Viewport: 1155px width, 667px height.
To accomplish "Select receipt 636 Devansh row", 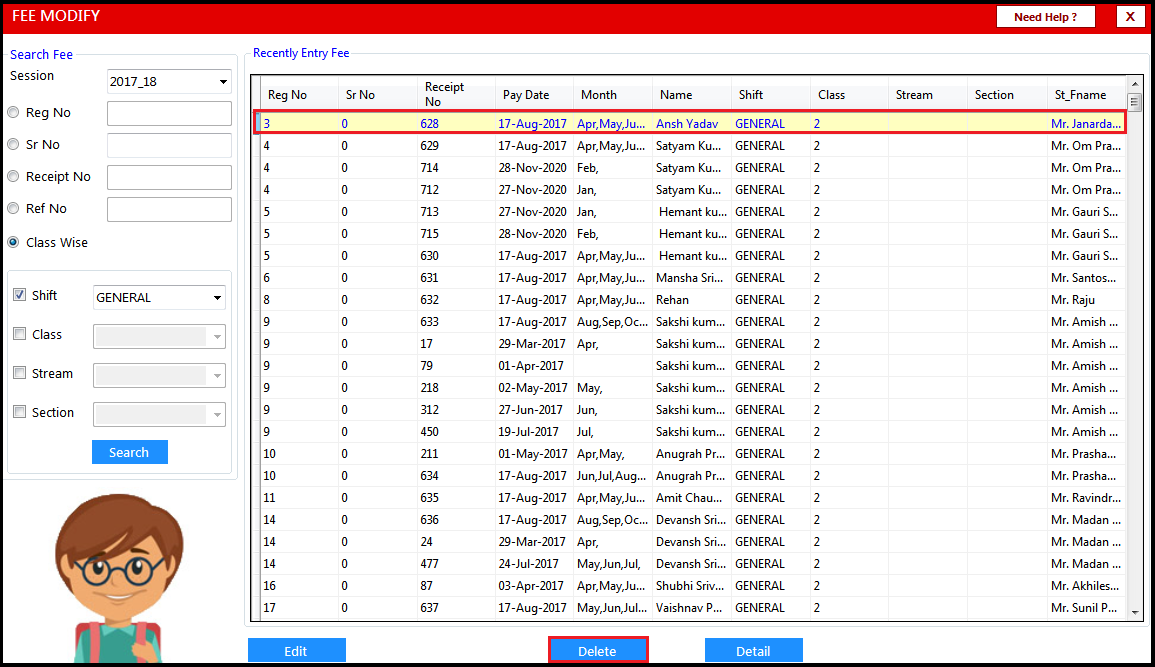I will click(x=690, y=520).
